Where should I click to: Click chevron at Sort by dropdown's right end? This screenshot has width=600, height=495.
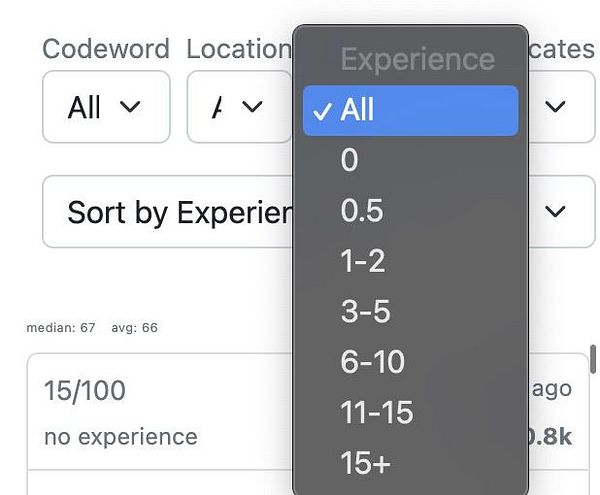pyautogui.click(x=555, y=212)
